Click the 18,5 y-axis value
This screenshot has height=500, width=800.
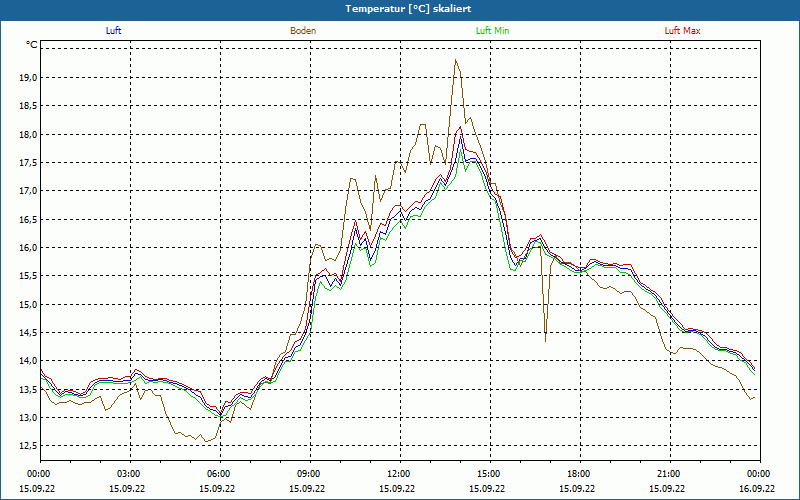click(29, 106)
